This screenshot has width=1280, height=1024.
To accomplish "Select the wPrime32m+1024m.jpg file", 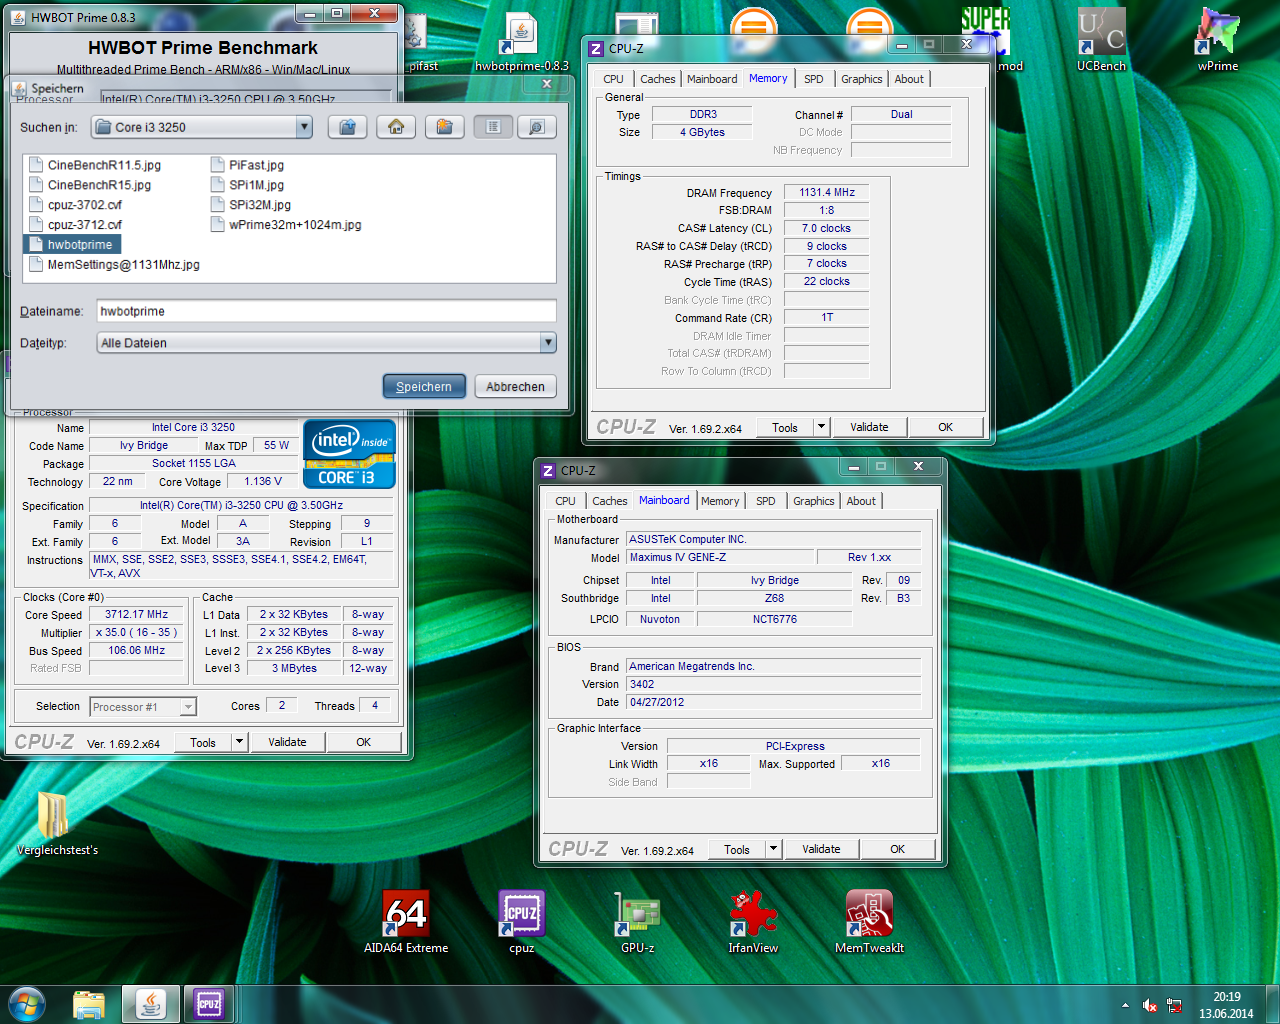I will point(286,225).
